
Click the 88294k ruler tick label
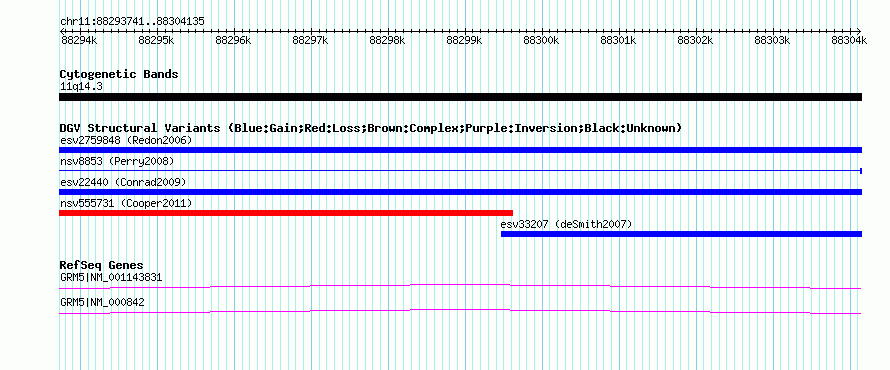79,40
